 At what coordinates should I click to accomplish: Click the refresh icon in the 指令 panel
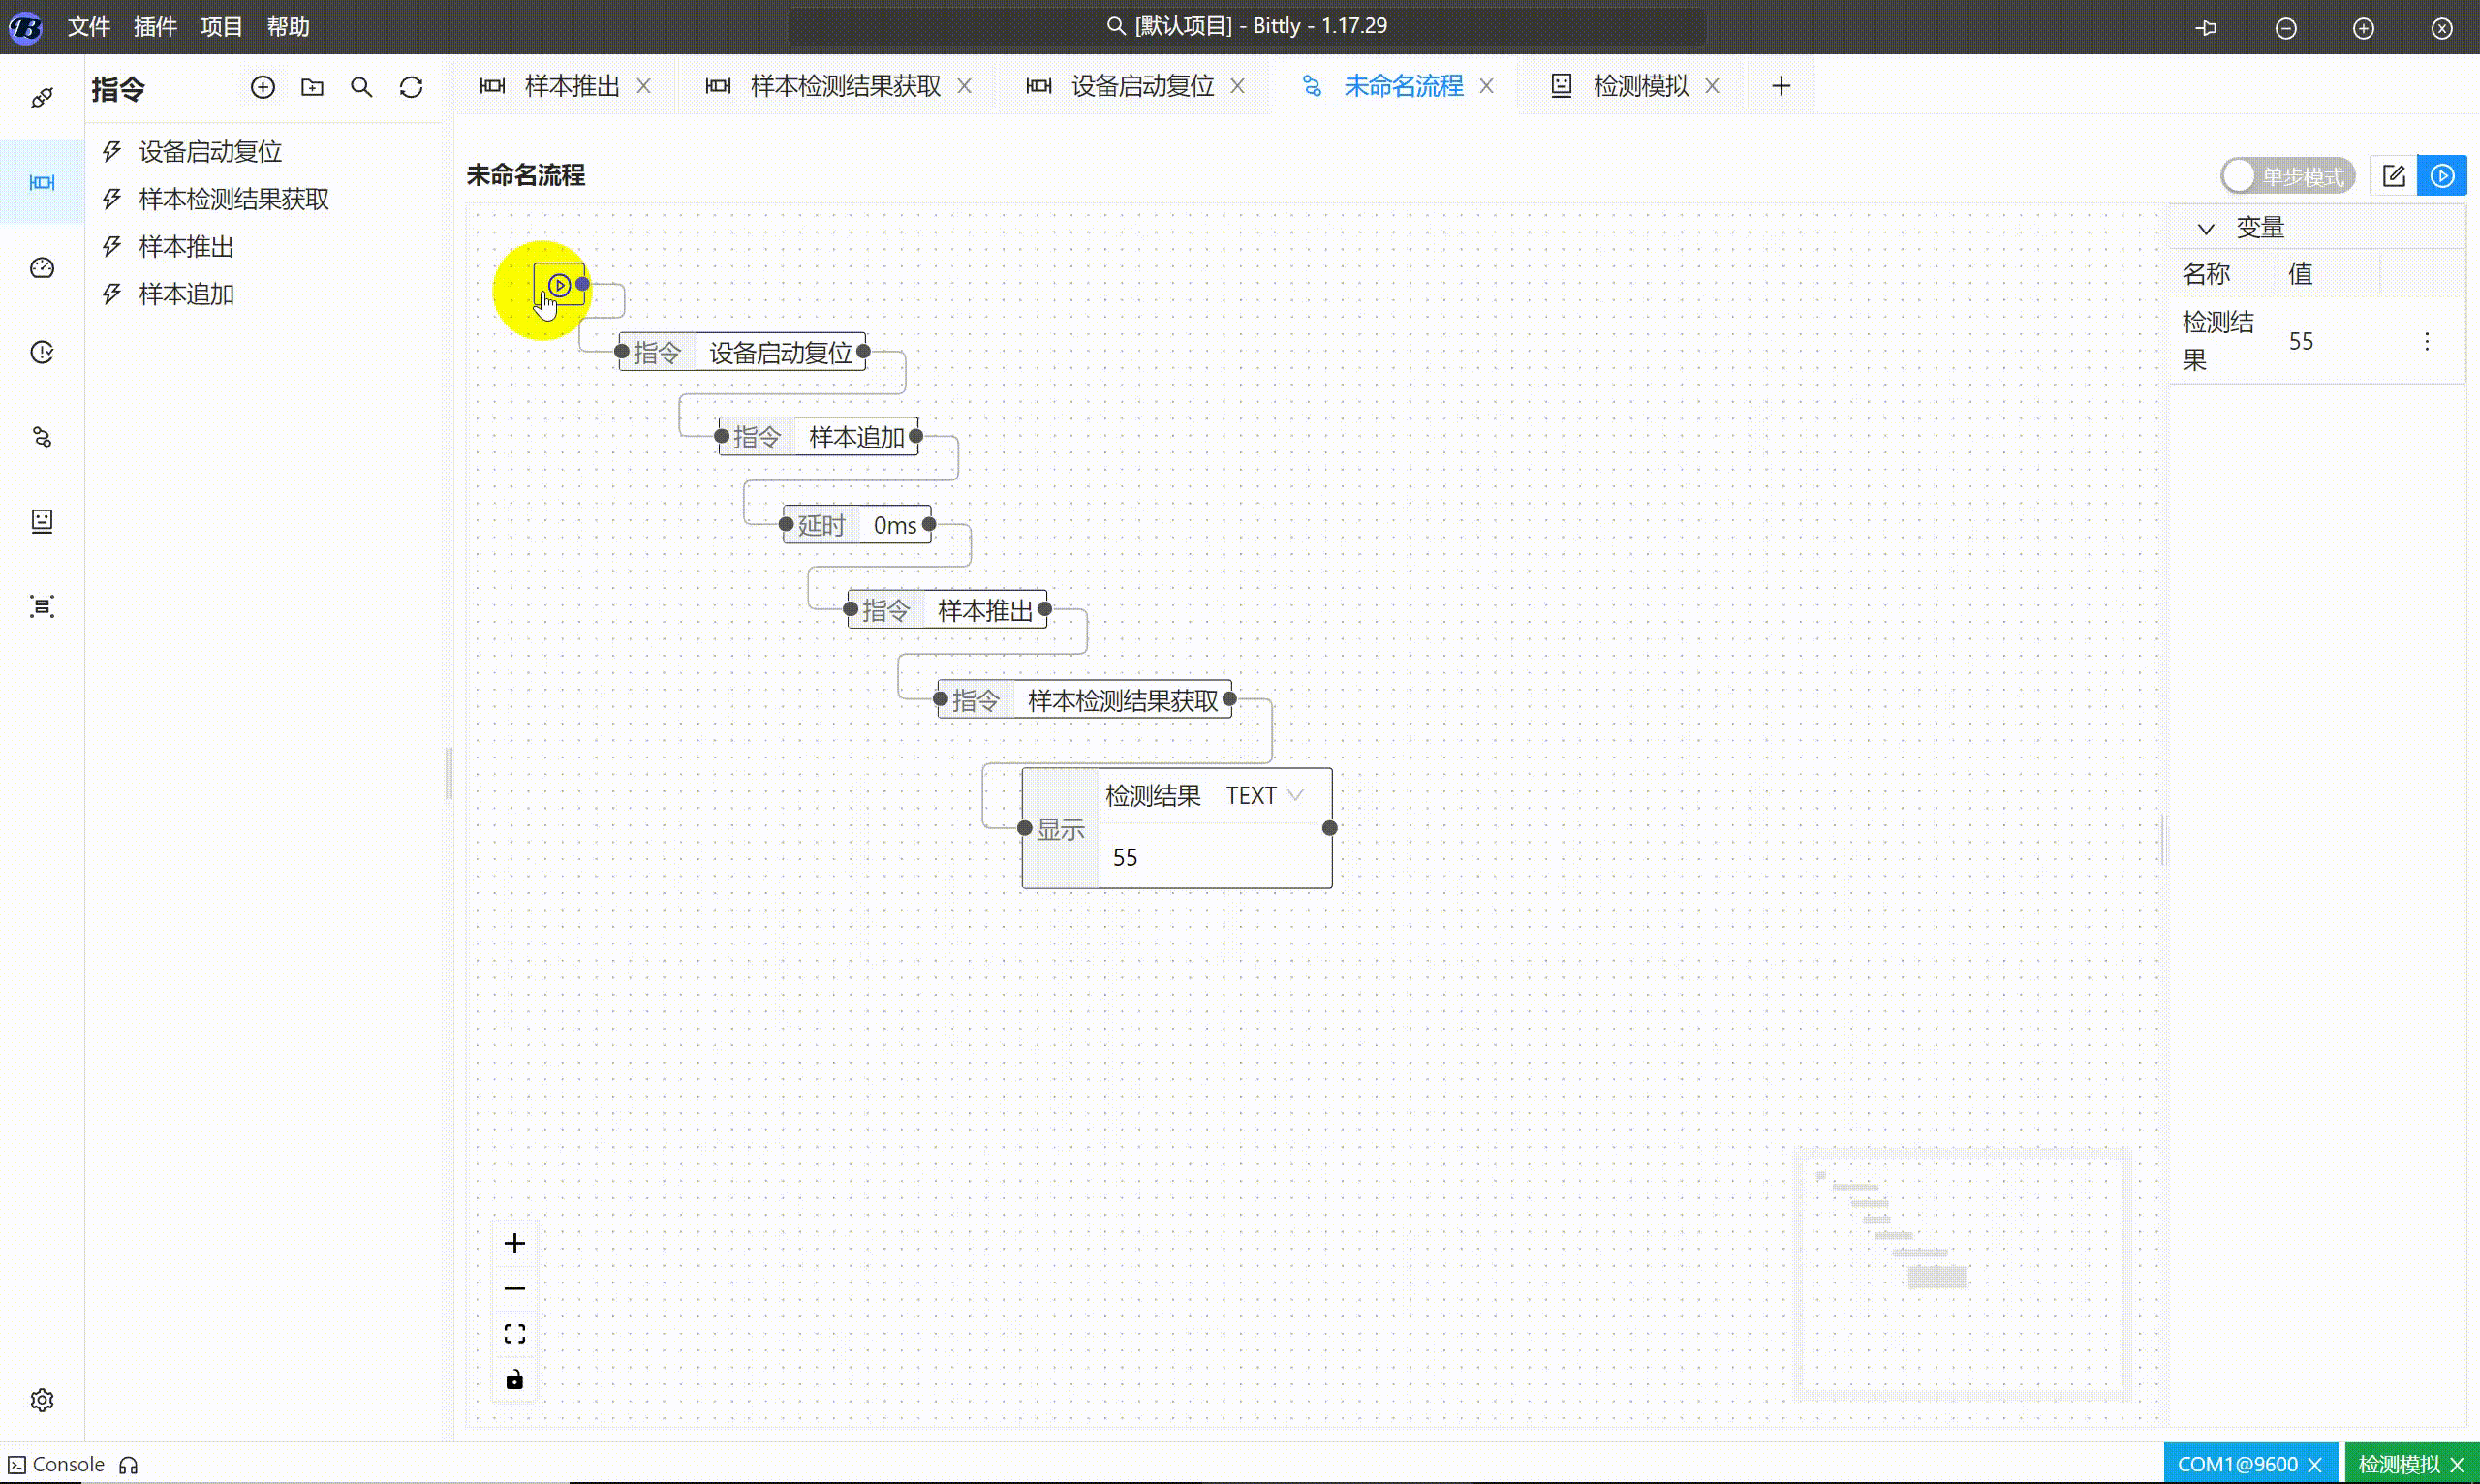coord(411,87)
